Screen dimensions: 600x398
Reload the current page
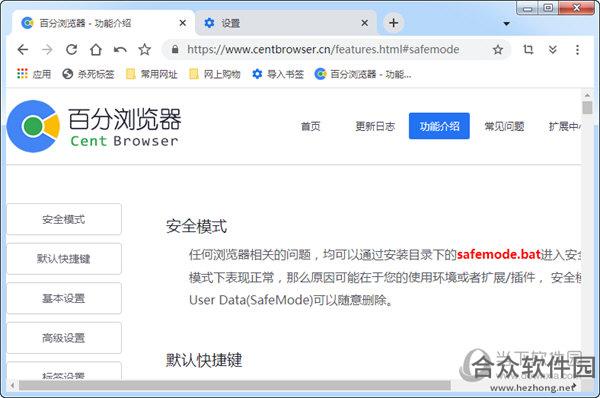pyautogui.click(x=72, y=49)
